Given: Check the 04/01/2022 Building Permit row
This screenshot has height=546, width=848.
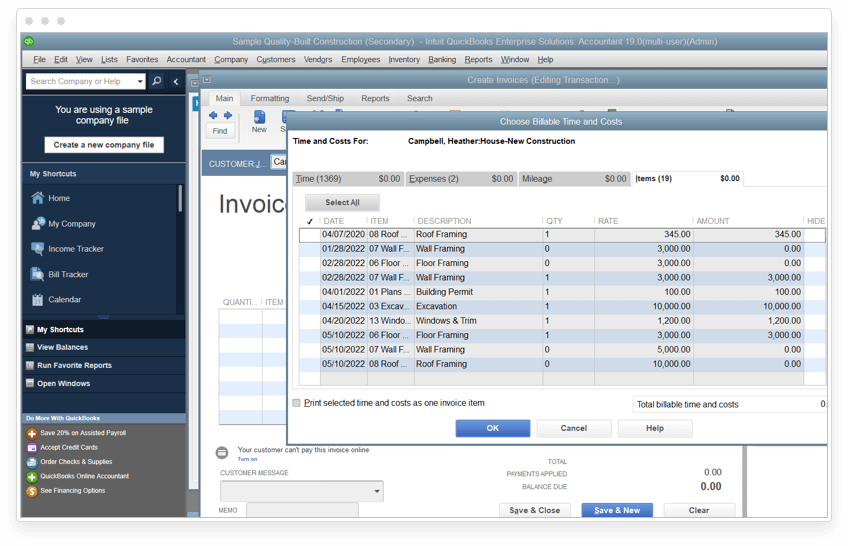Looking at the screenshot, I should tap(310, 292).
